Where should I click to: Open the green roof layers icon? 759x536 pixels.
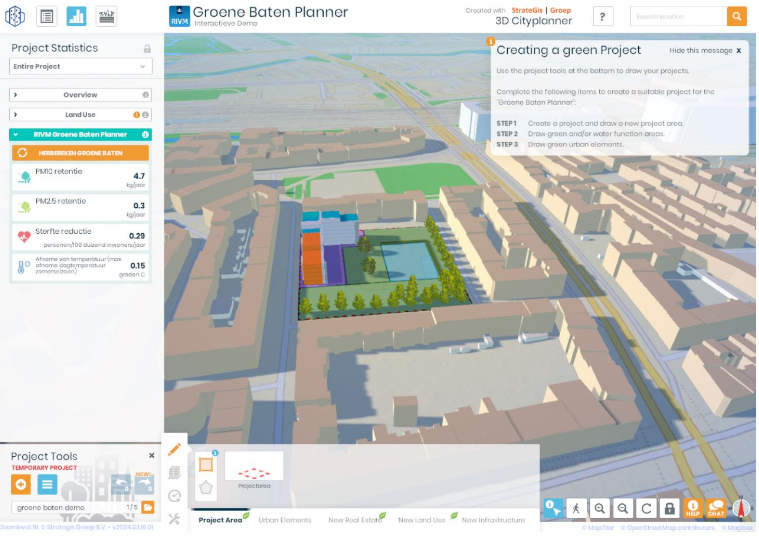(x=106, y=16)
